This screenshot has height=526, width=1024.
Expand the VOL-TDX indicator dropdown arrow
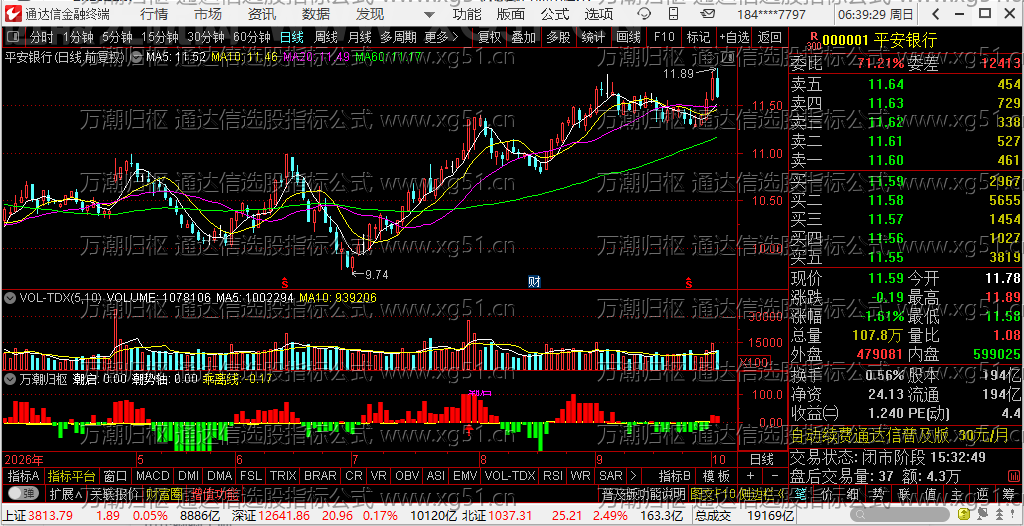tap(9, 298)
